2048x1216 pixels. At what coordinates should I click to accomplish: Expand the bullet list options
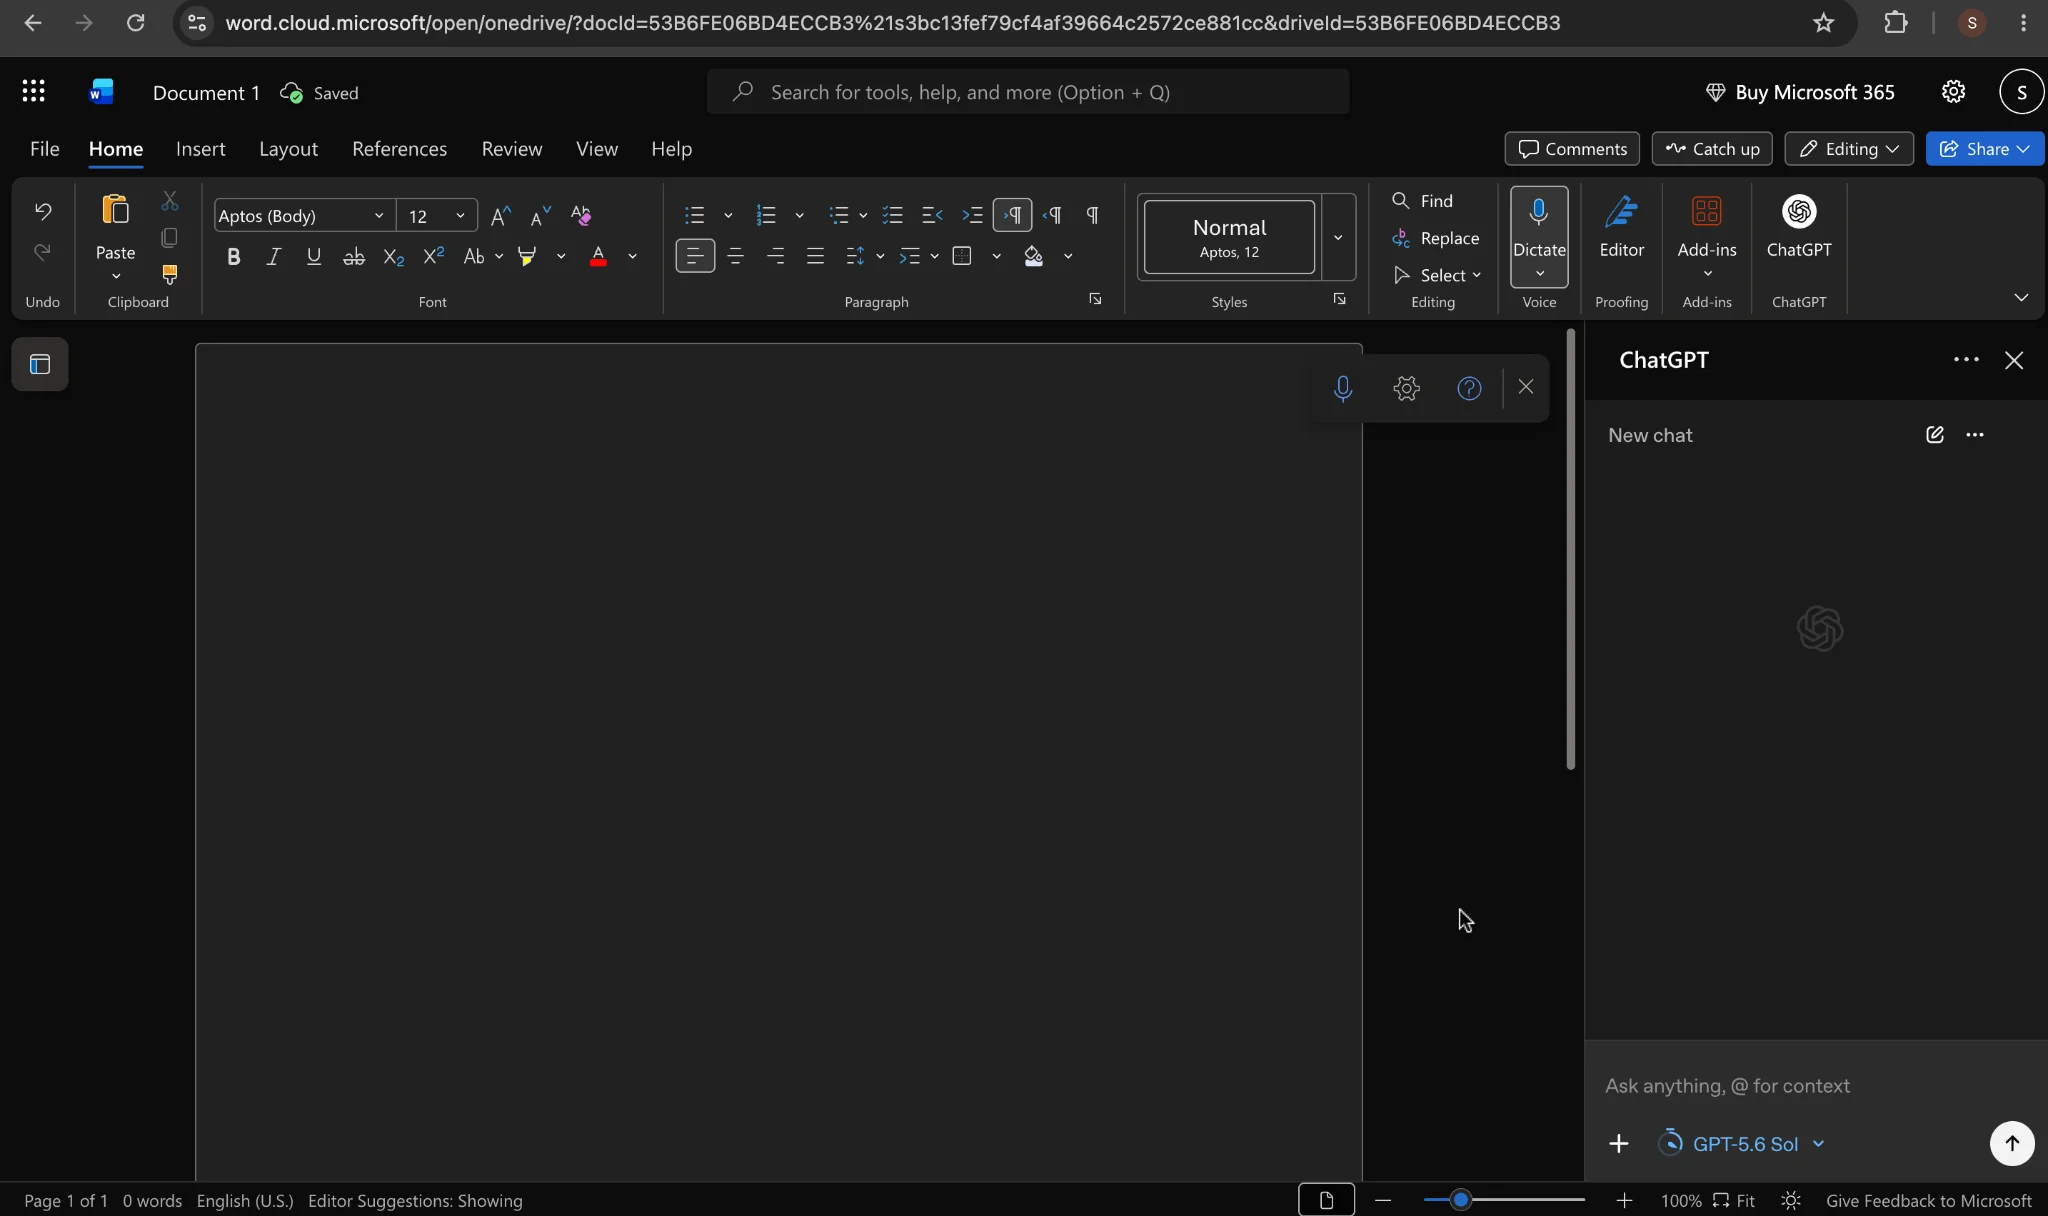pos(728,215)
